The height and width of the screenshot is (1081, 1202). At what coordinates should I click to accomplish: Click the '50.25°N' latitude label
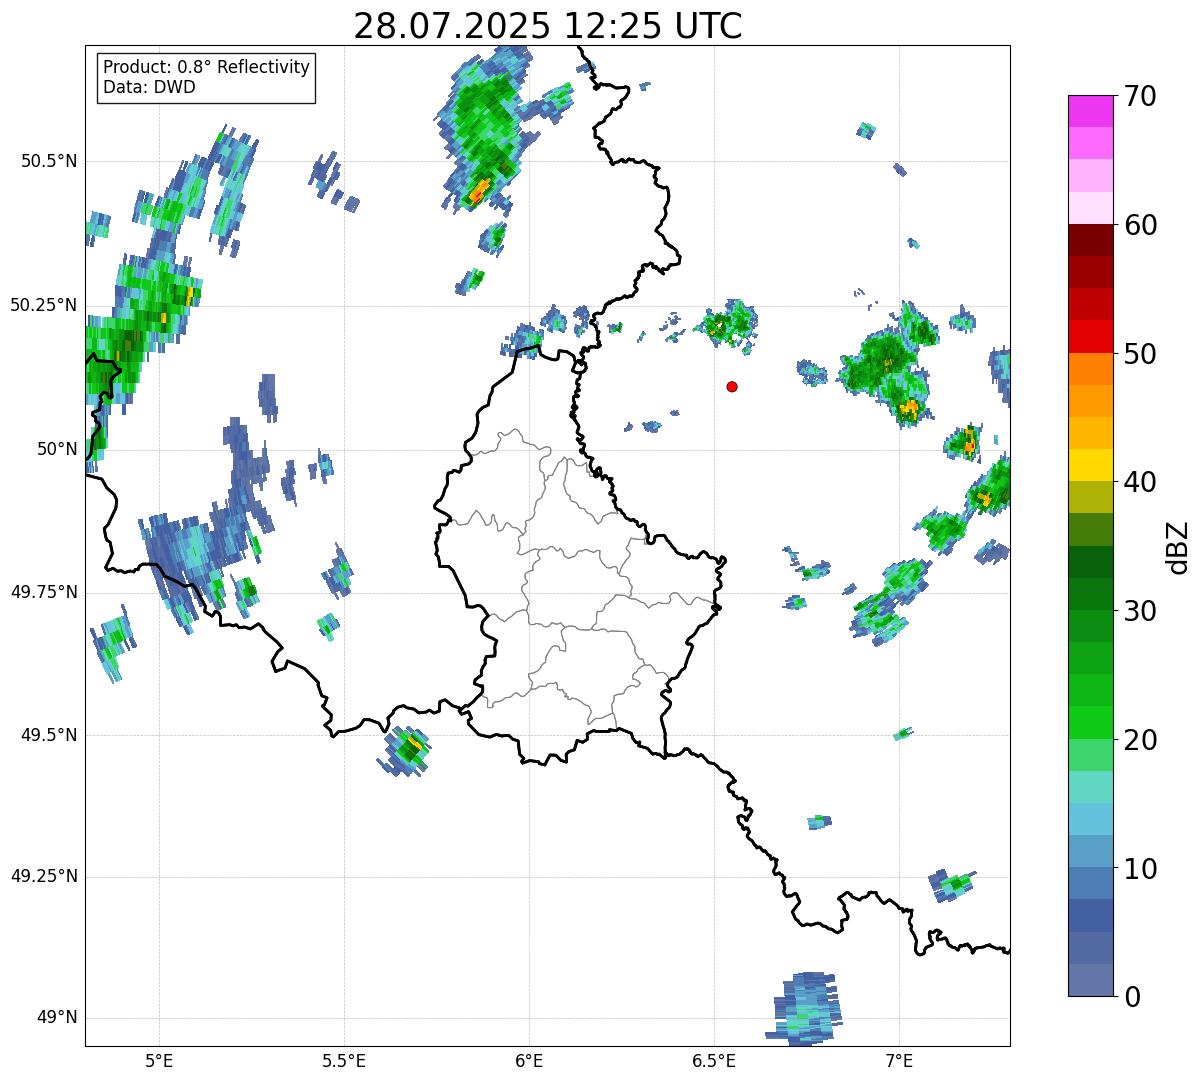(44, 305)
